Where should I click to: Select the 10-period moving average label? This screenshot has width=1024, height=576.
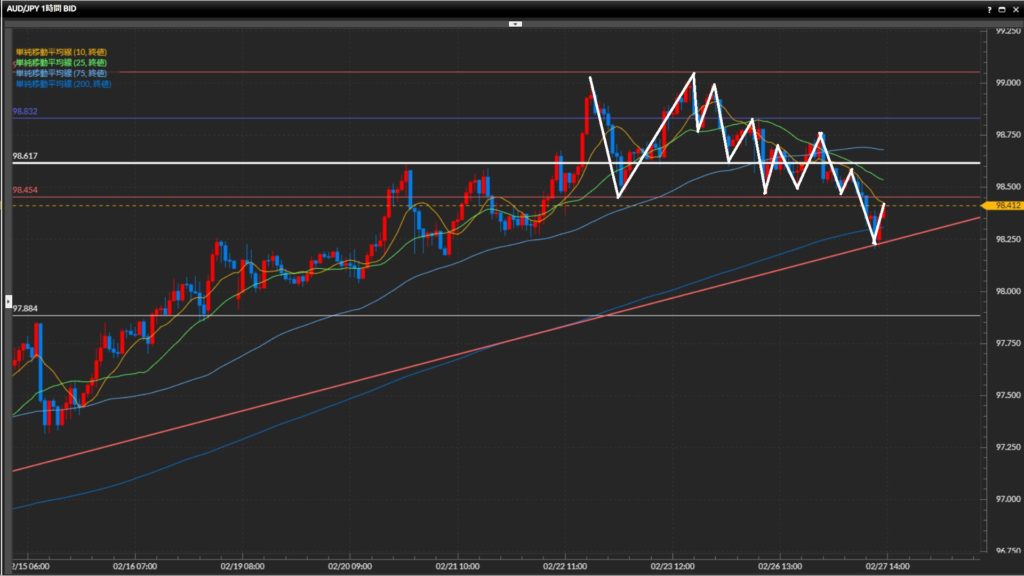[x=60, y=51]
